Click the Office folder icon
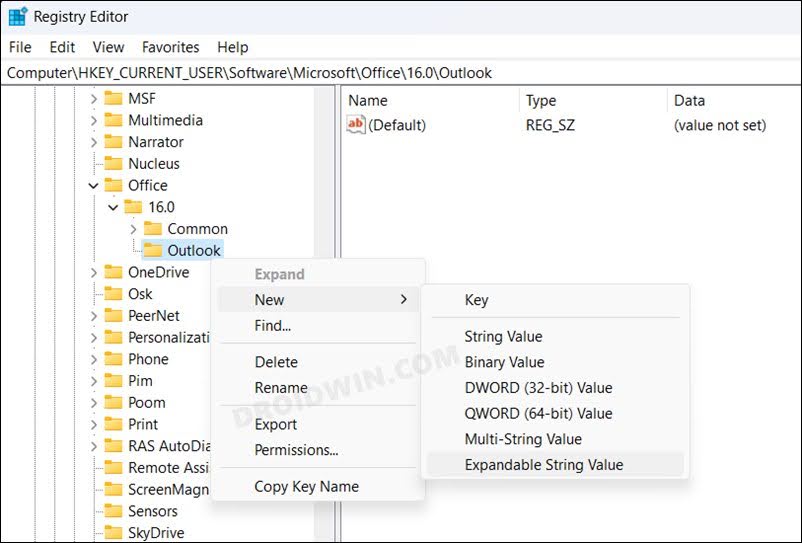 click(x=114, y=185)
